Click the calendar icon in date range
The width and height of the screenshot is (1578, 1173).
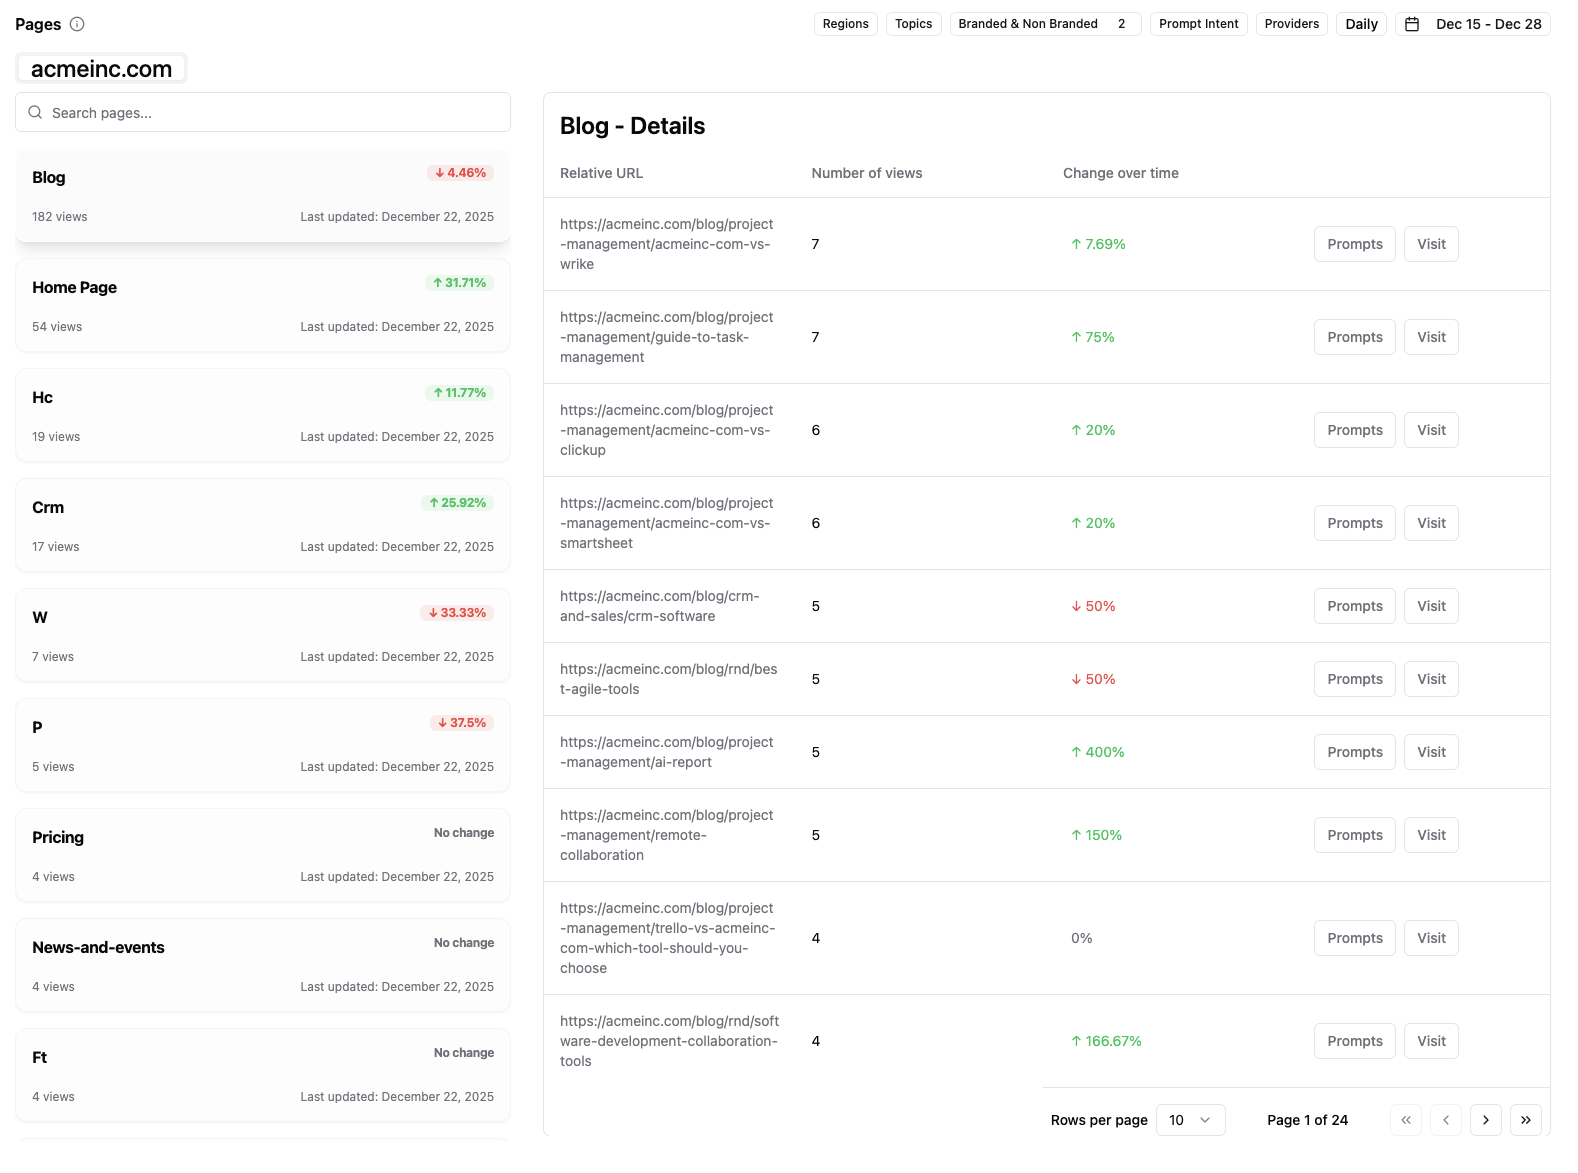coord(1412,24)
